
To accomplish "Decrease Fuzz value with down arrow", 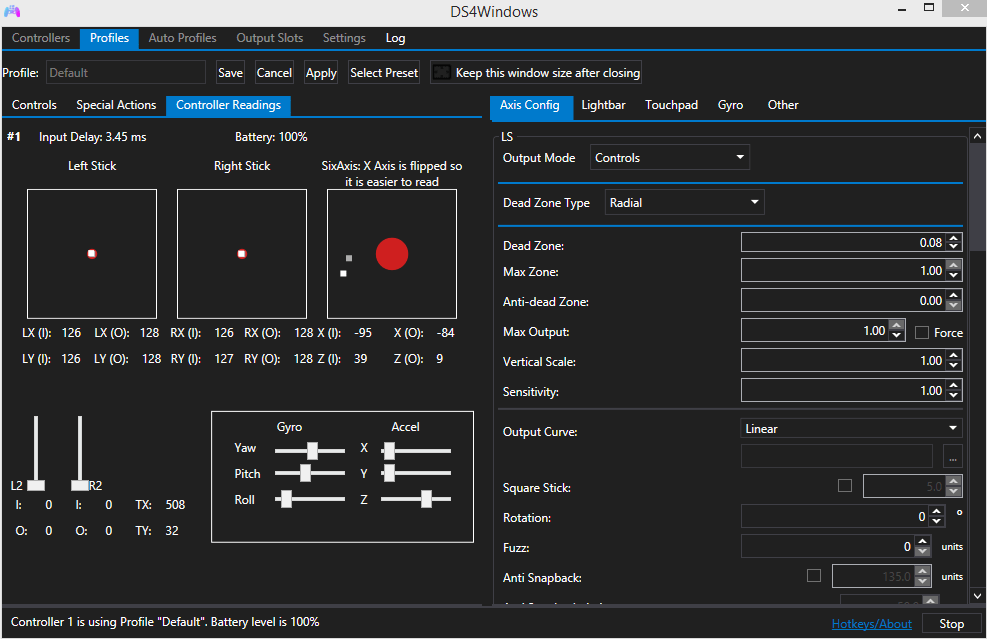I will point(923,552).
